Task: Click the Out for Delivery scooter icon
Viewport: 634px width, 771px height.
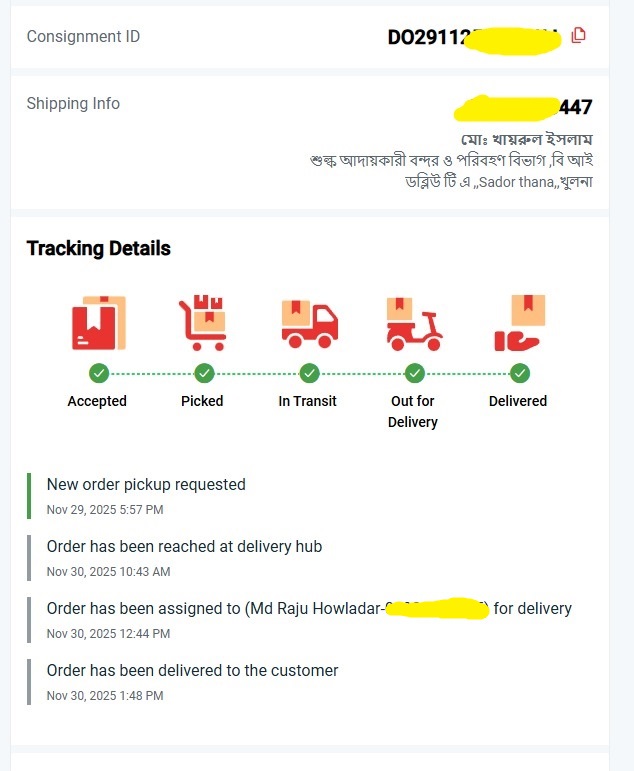Action: [414, 323]
